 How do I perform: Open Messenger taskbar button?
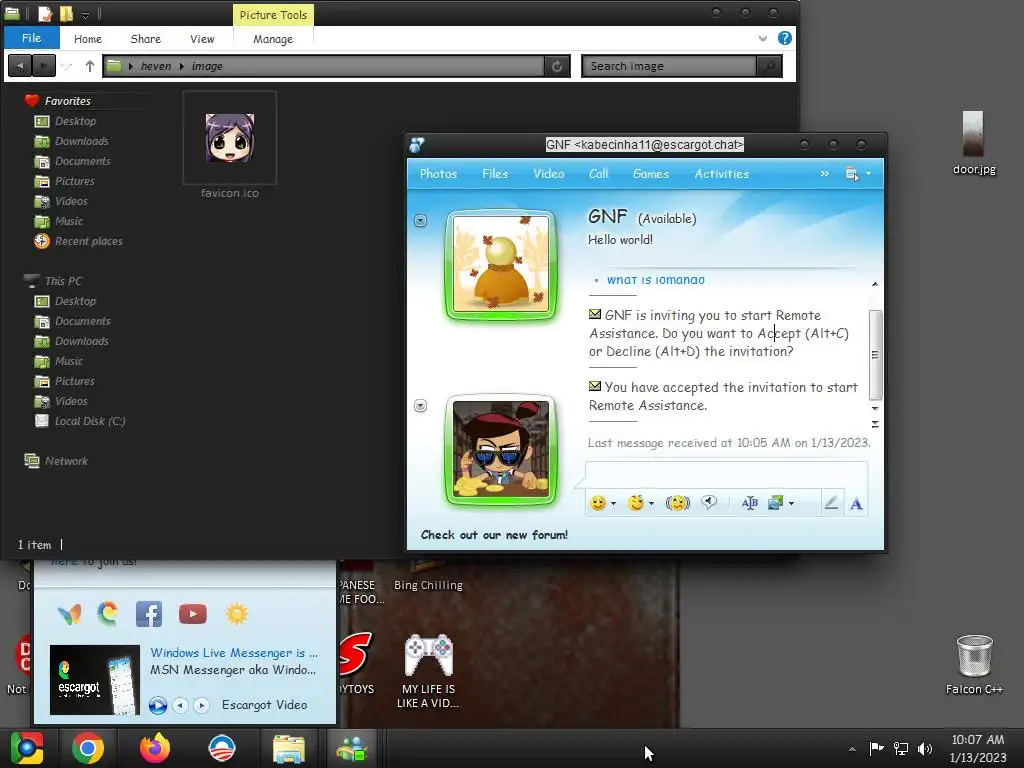coord(352,748)
